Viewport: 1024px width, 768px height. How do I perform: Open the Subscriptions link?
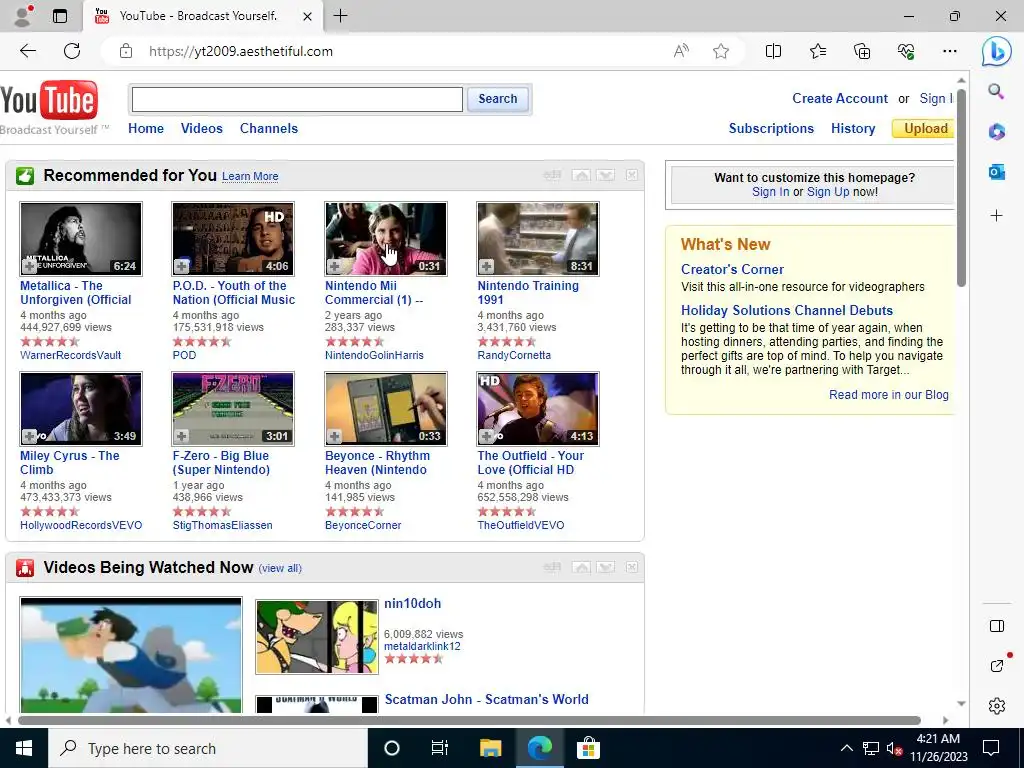(x=771, y=129)
